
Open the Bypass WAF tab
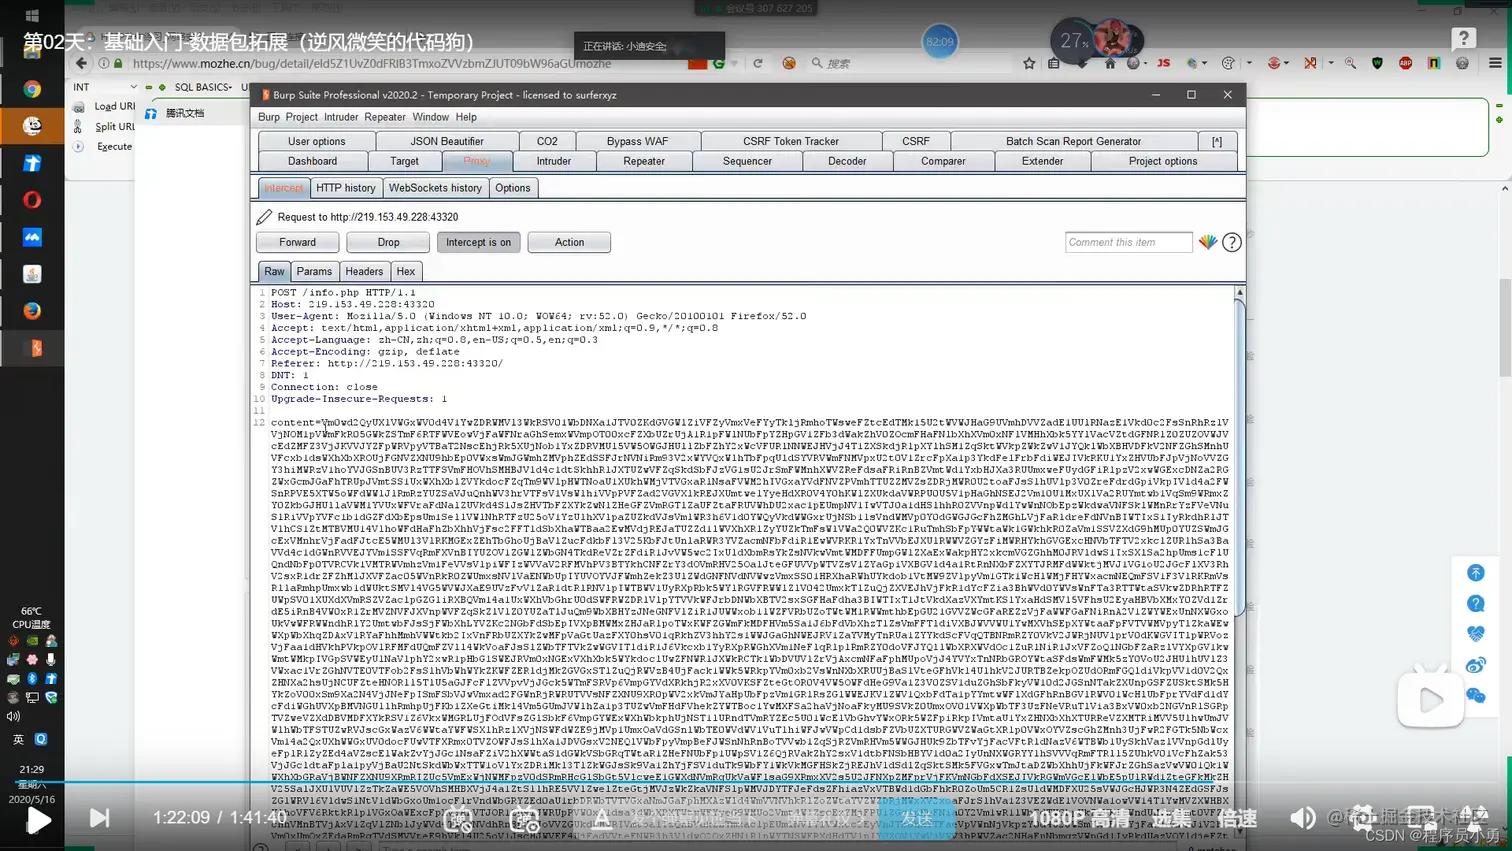[637, 141]
